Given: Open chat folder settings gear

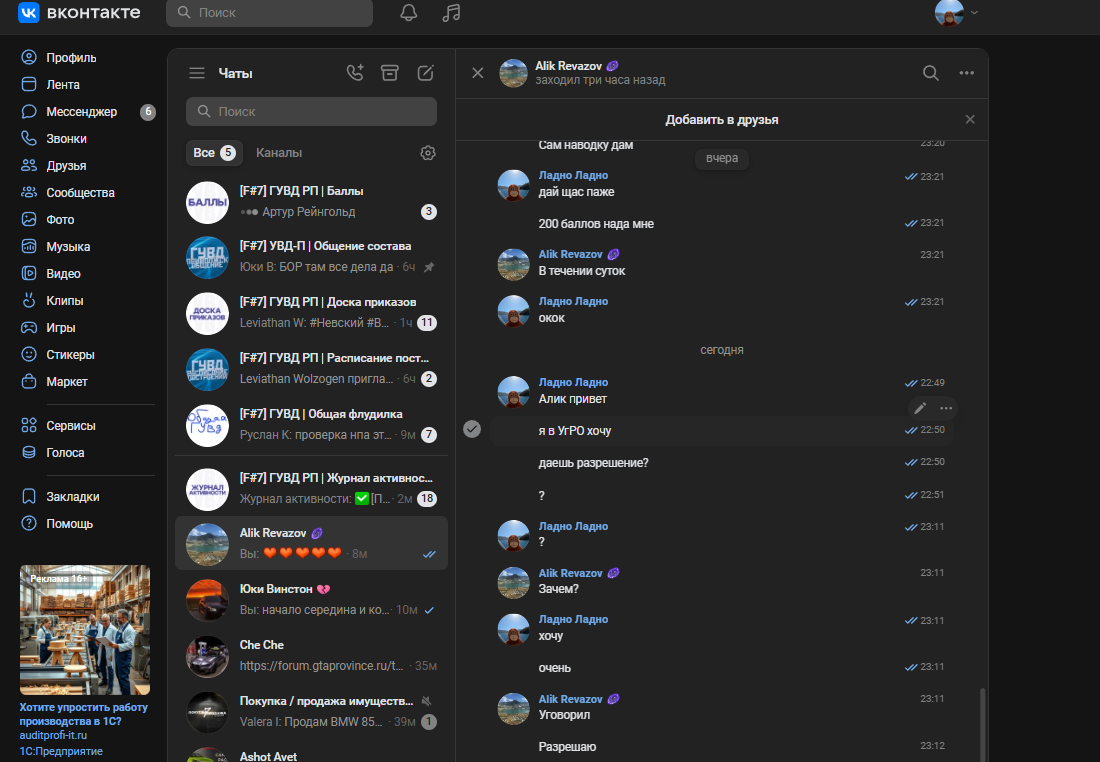Looking at the screenshot, I should (428, 153).
